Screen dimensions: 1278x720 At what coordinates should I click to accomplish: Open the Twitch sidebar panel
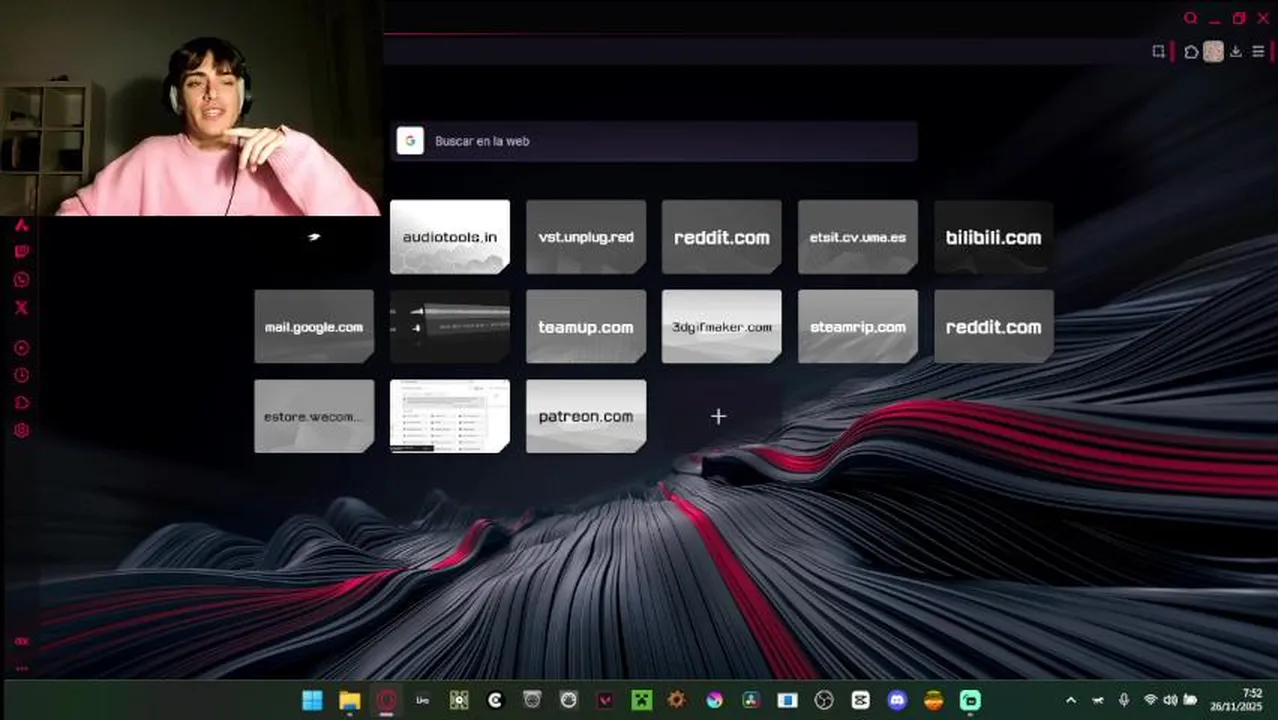pyautogui.click(x=21, y=252)
